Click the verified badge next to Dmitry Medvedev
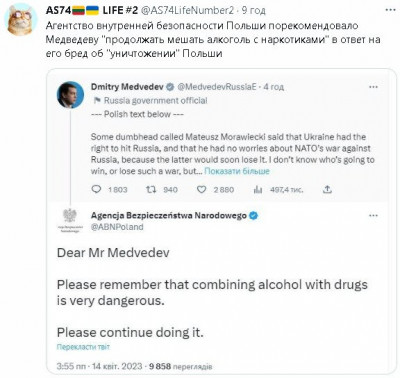400x378 pixels. (x=170, y=87)
